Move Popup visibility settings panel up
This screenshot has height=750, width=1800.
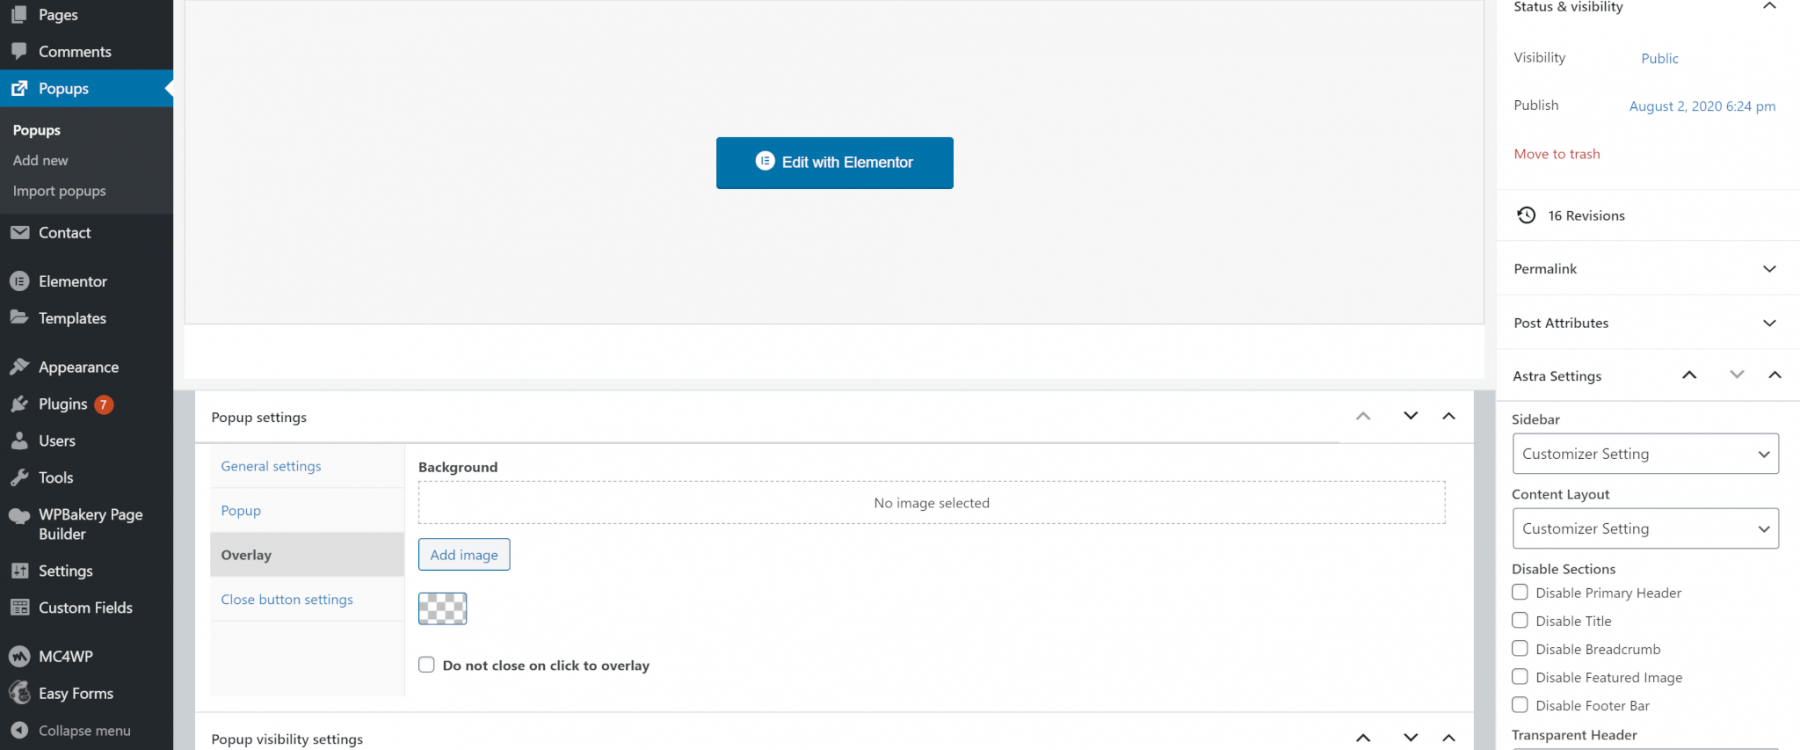[x=1363, y=738]
